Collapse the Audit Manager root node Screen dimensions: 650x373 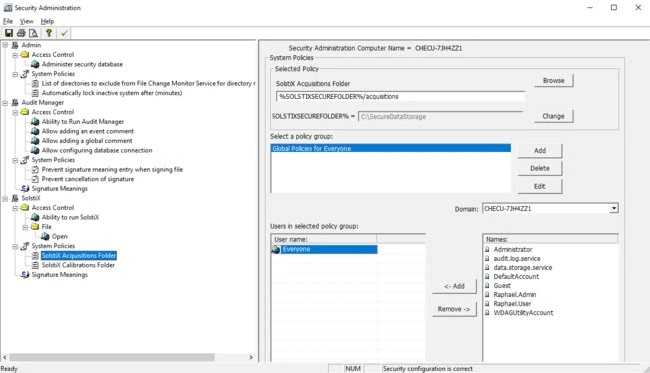pos(5,102)
